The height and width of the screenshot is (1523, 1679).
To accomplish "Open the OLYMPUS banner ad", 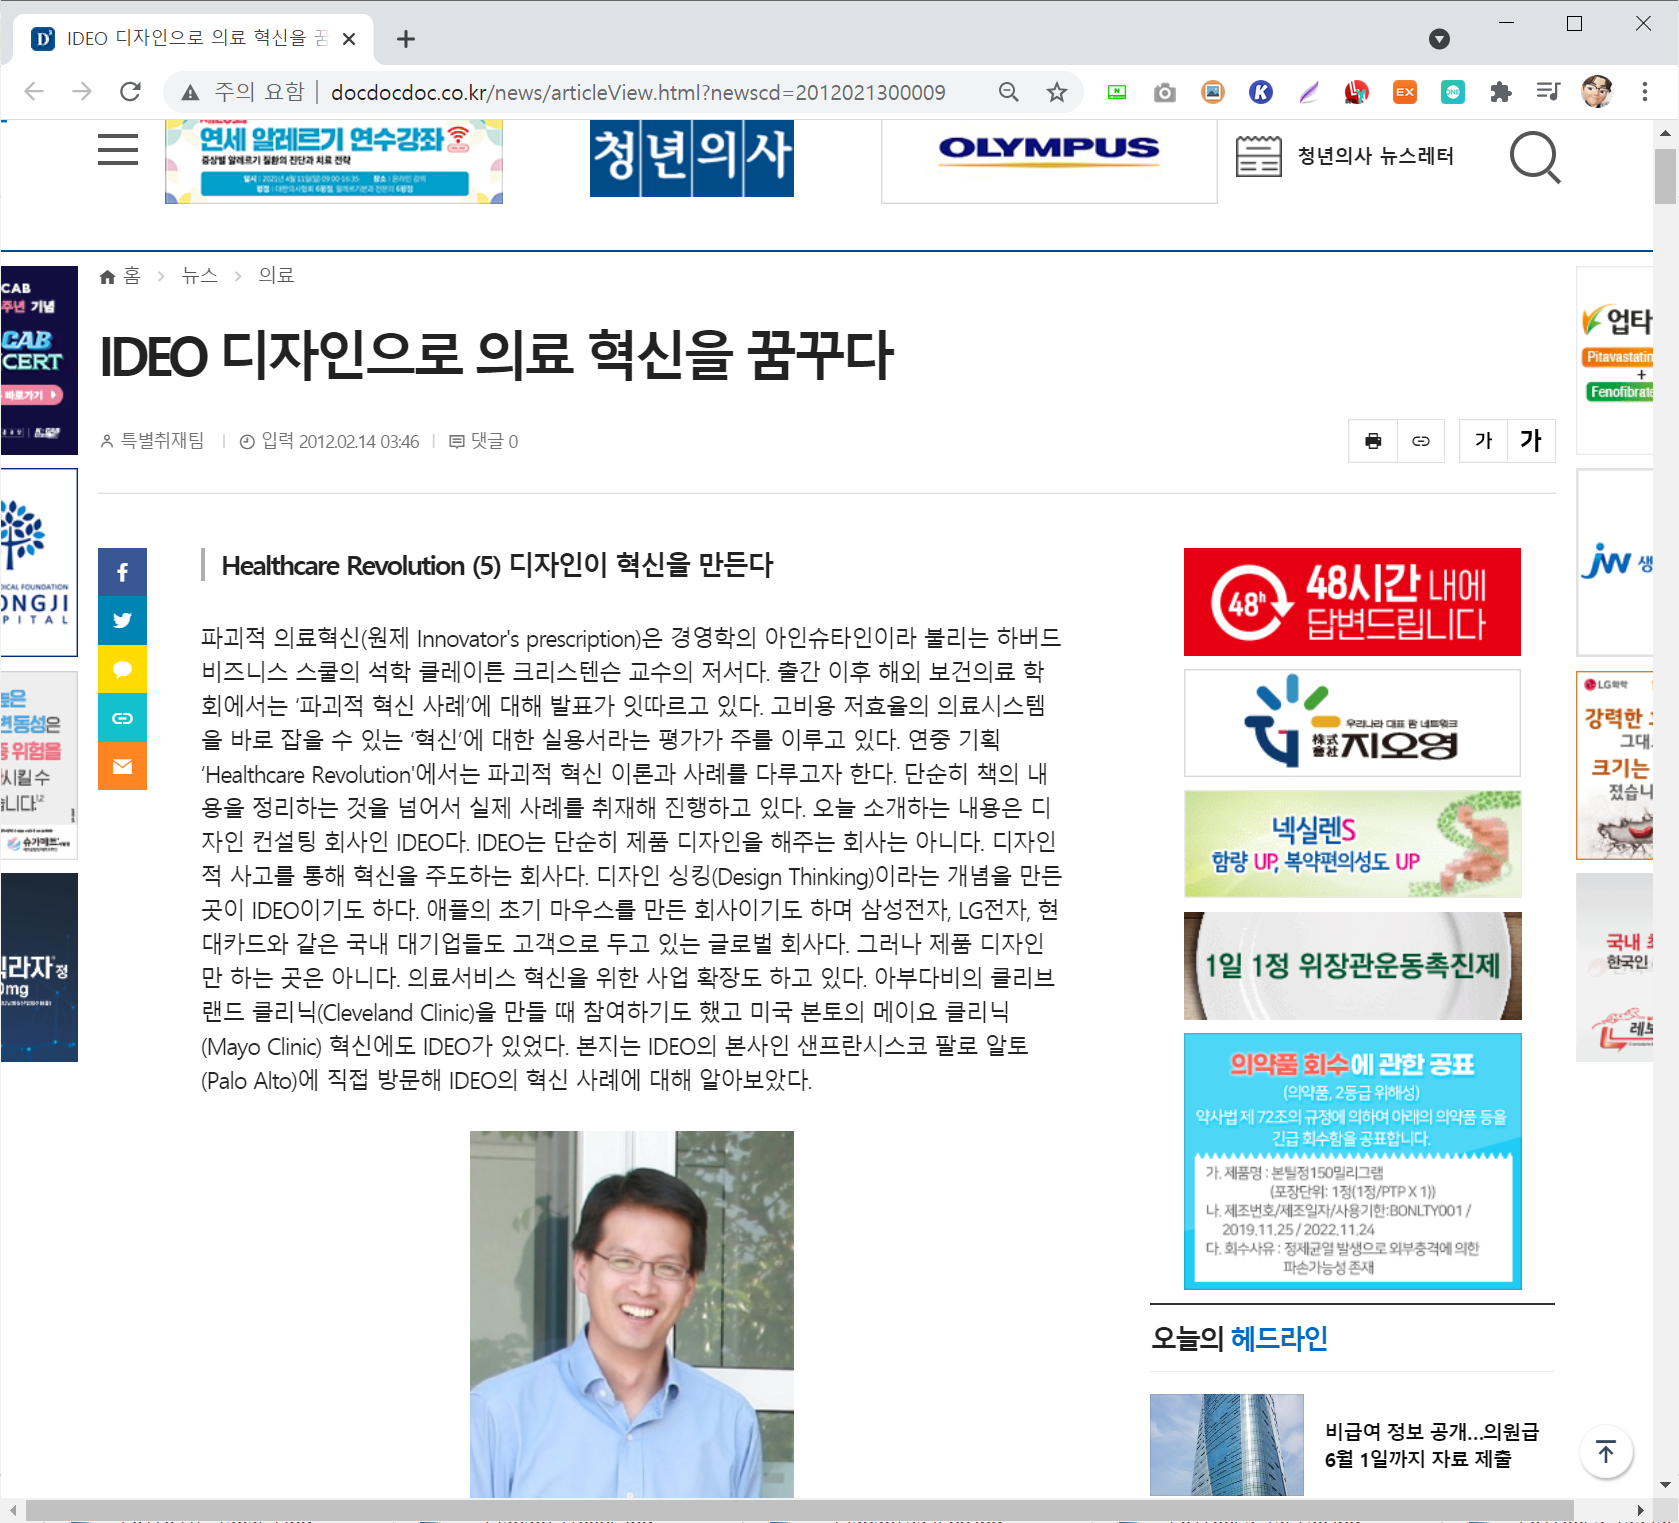I will (1049, 160).
